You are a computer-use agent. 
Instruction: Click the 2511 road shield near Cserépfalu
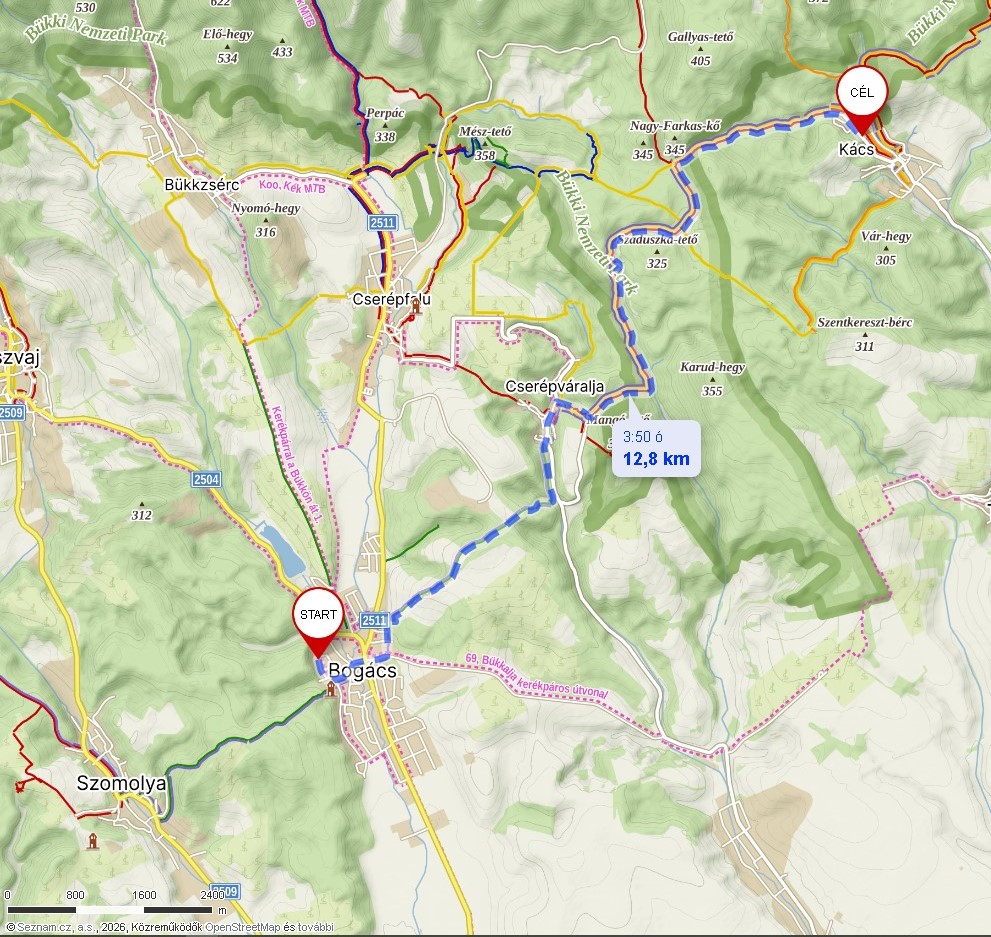(382, 222)
